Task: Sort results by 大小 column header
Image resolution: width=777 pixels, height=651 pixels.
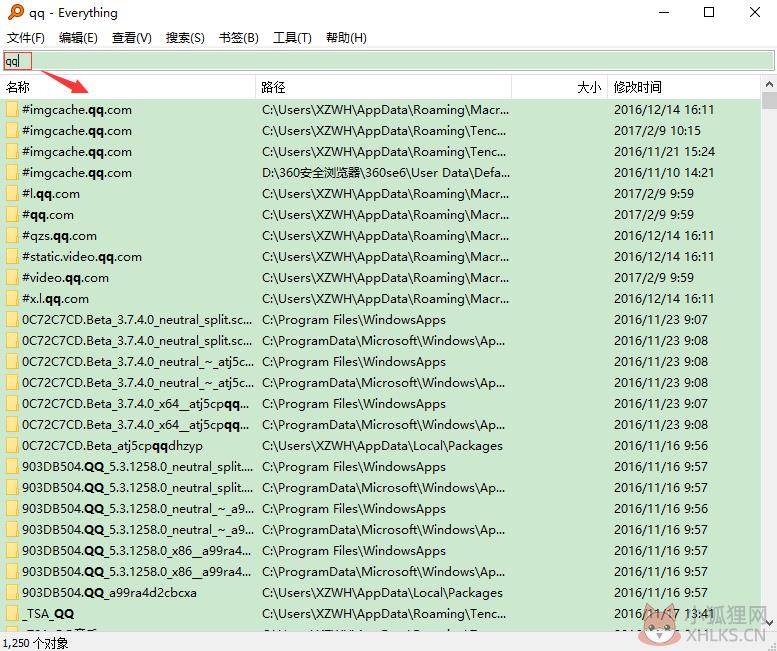Action: coord(559,88)
